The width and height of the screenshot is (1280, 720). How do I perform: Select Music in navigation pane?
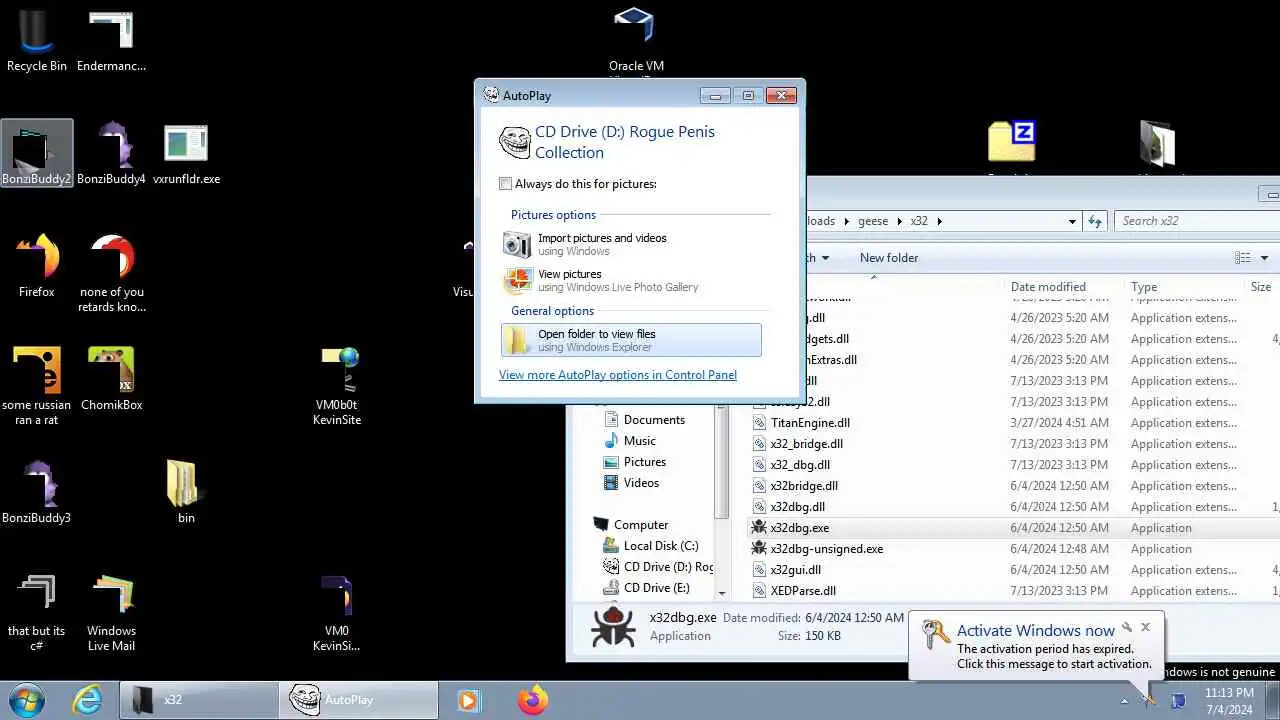pyautogui.click(x=630, y=441)
